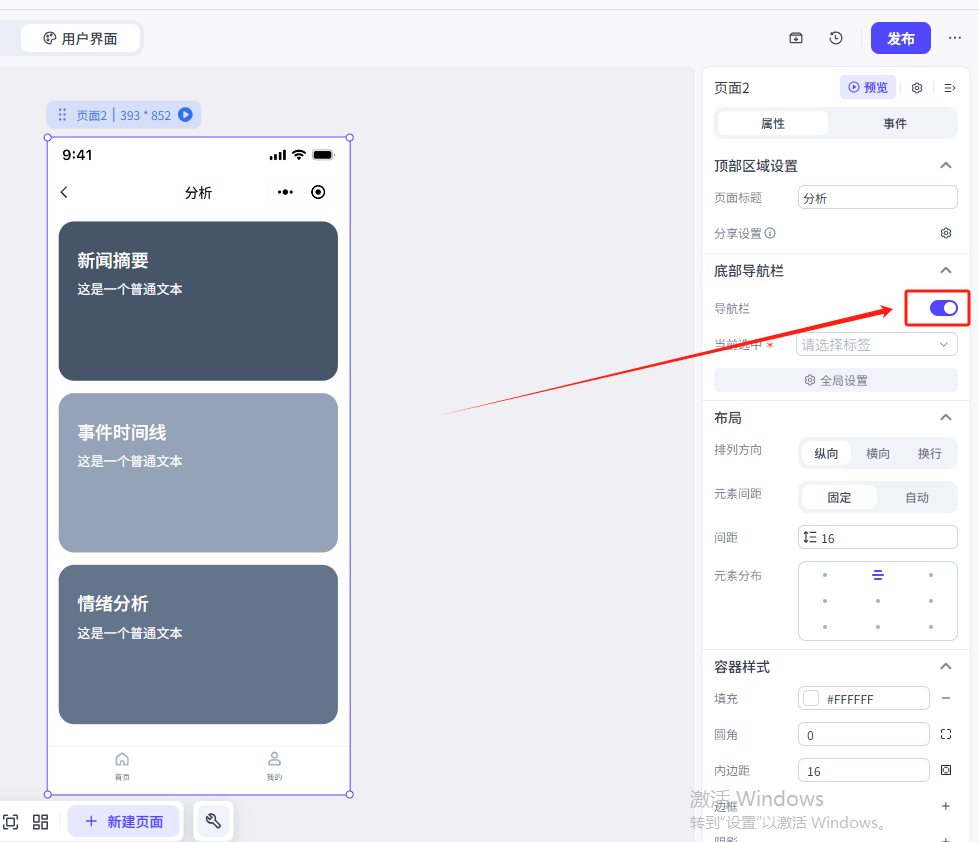This screenshot has height=842, width=979.
Task: Open page settings gear next to 预览
Action: [917, 88]
